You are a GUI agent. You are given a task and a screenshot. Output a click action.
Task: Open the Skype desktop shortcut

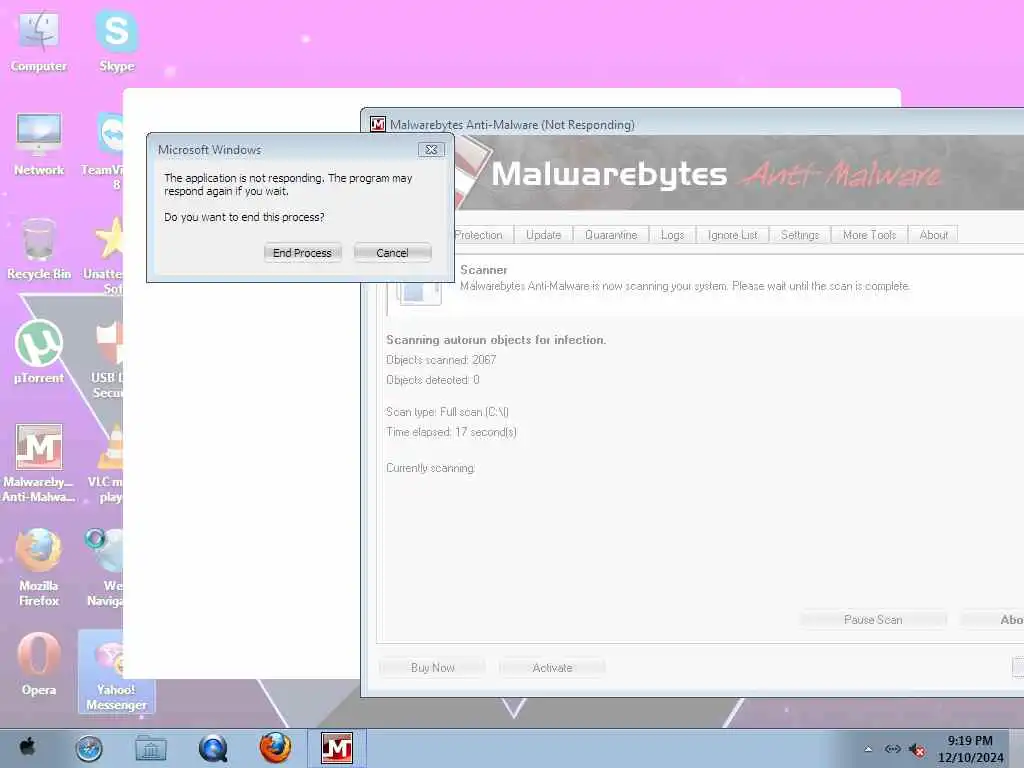pyautogui.click(x=116, y=40)
